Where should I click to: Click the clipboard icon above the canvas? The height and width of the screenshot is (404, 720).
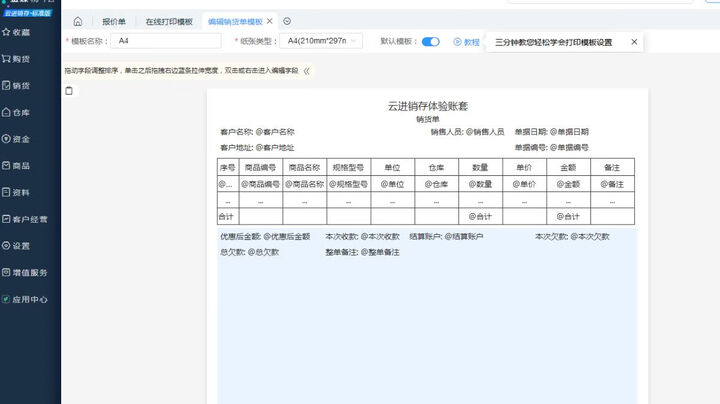tap(69, 91)
